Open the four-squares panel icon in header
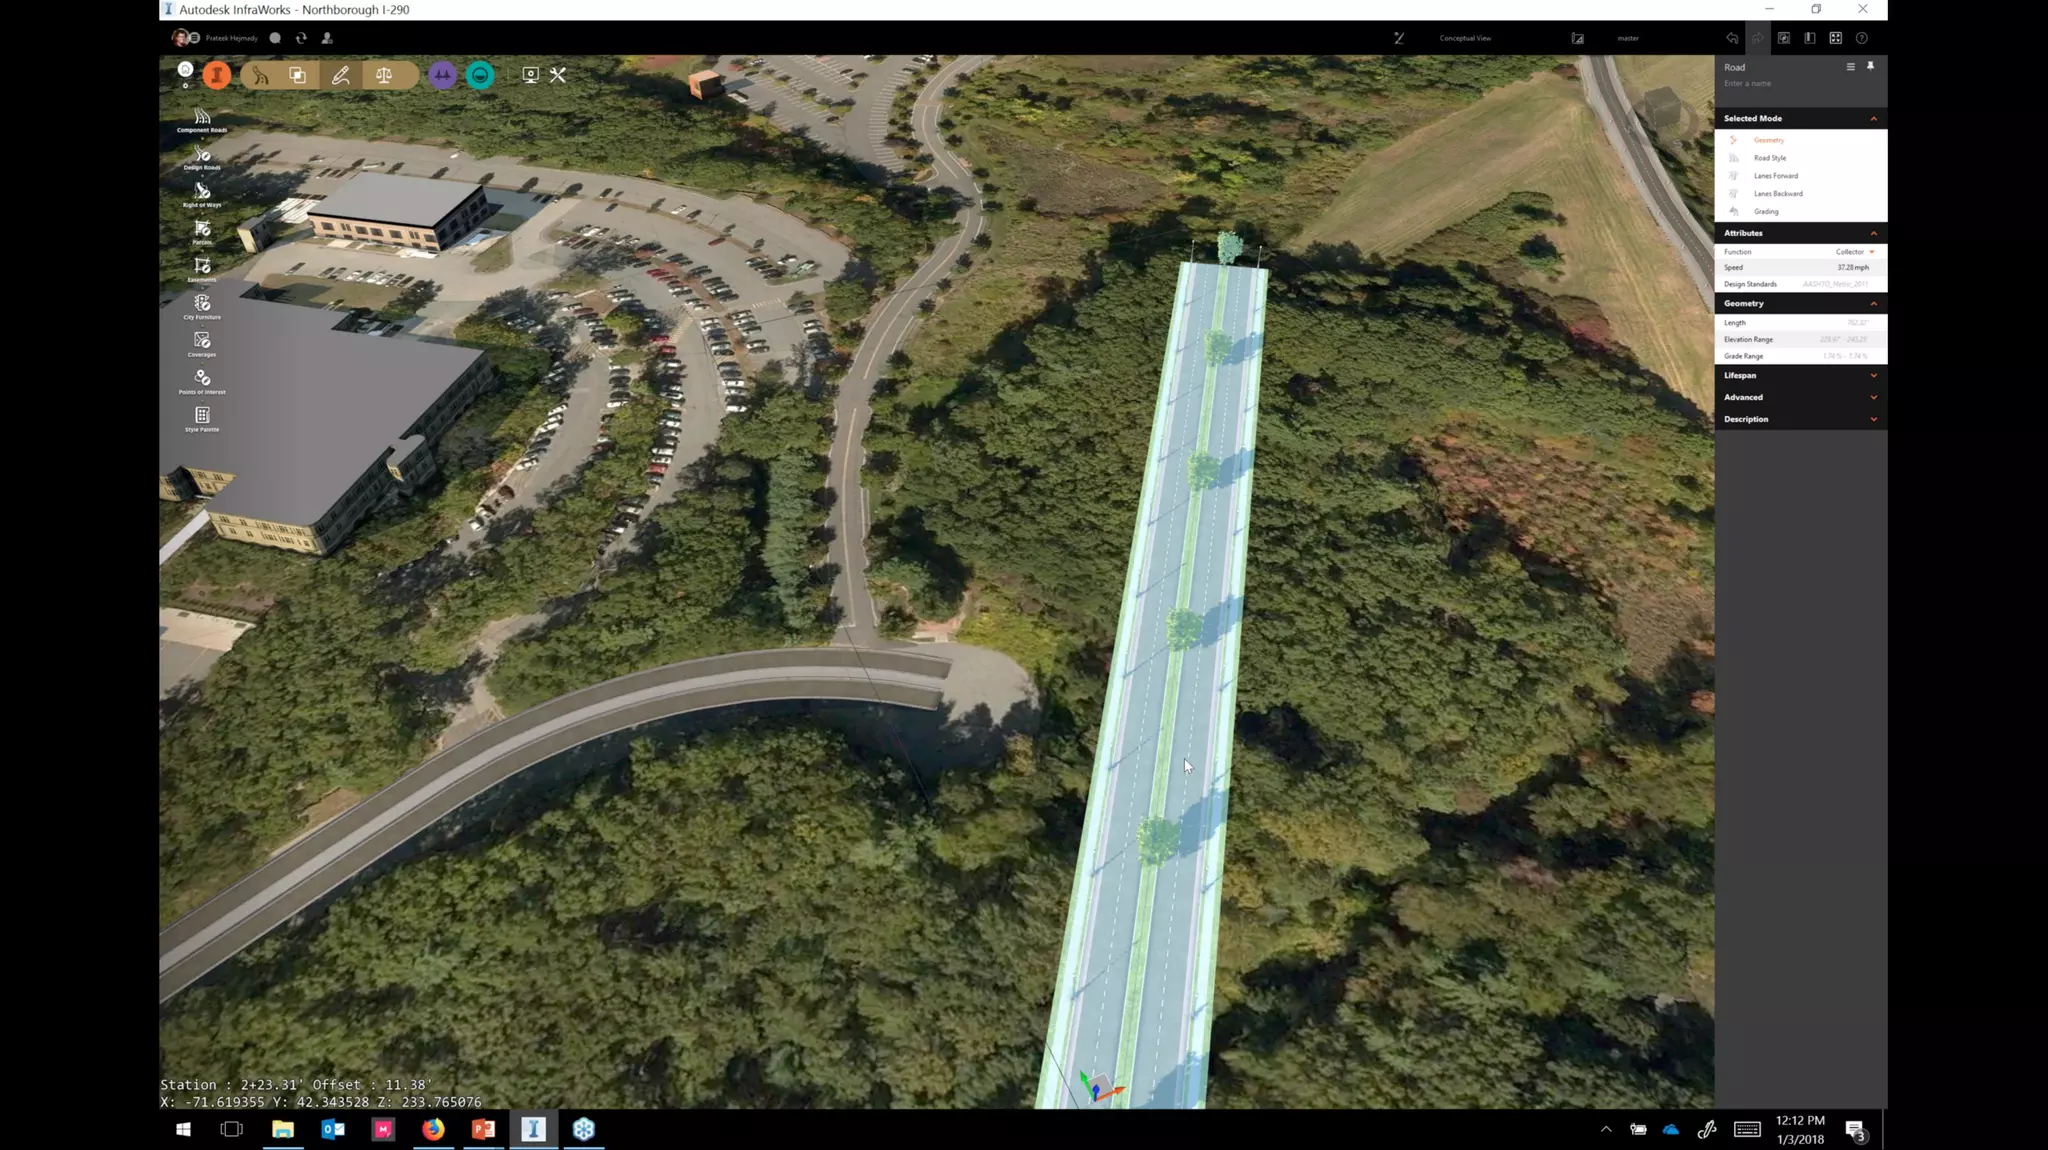The image size is (2048, 1150). [1835, 38]
